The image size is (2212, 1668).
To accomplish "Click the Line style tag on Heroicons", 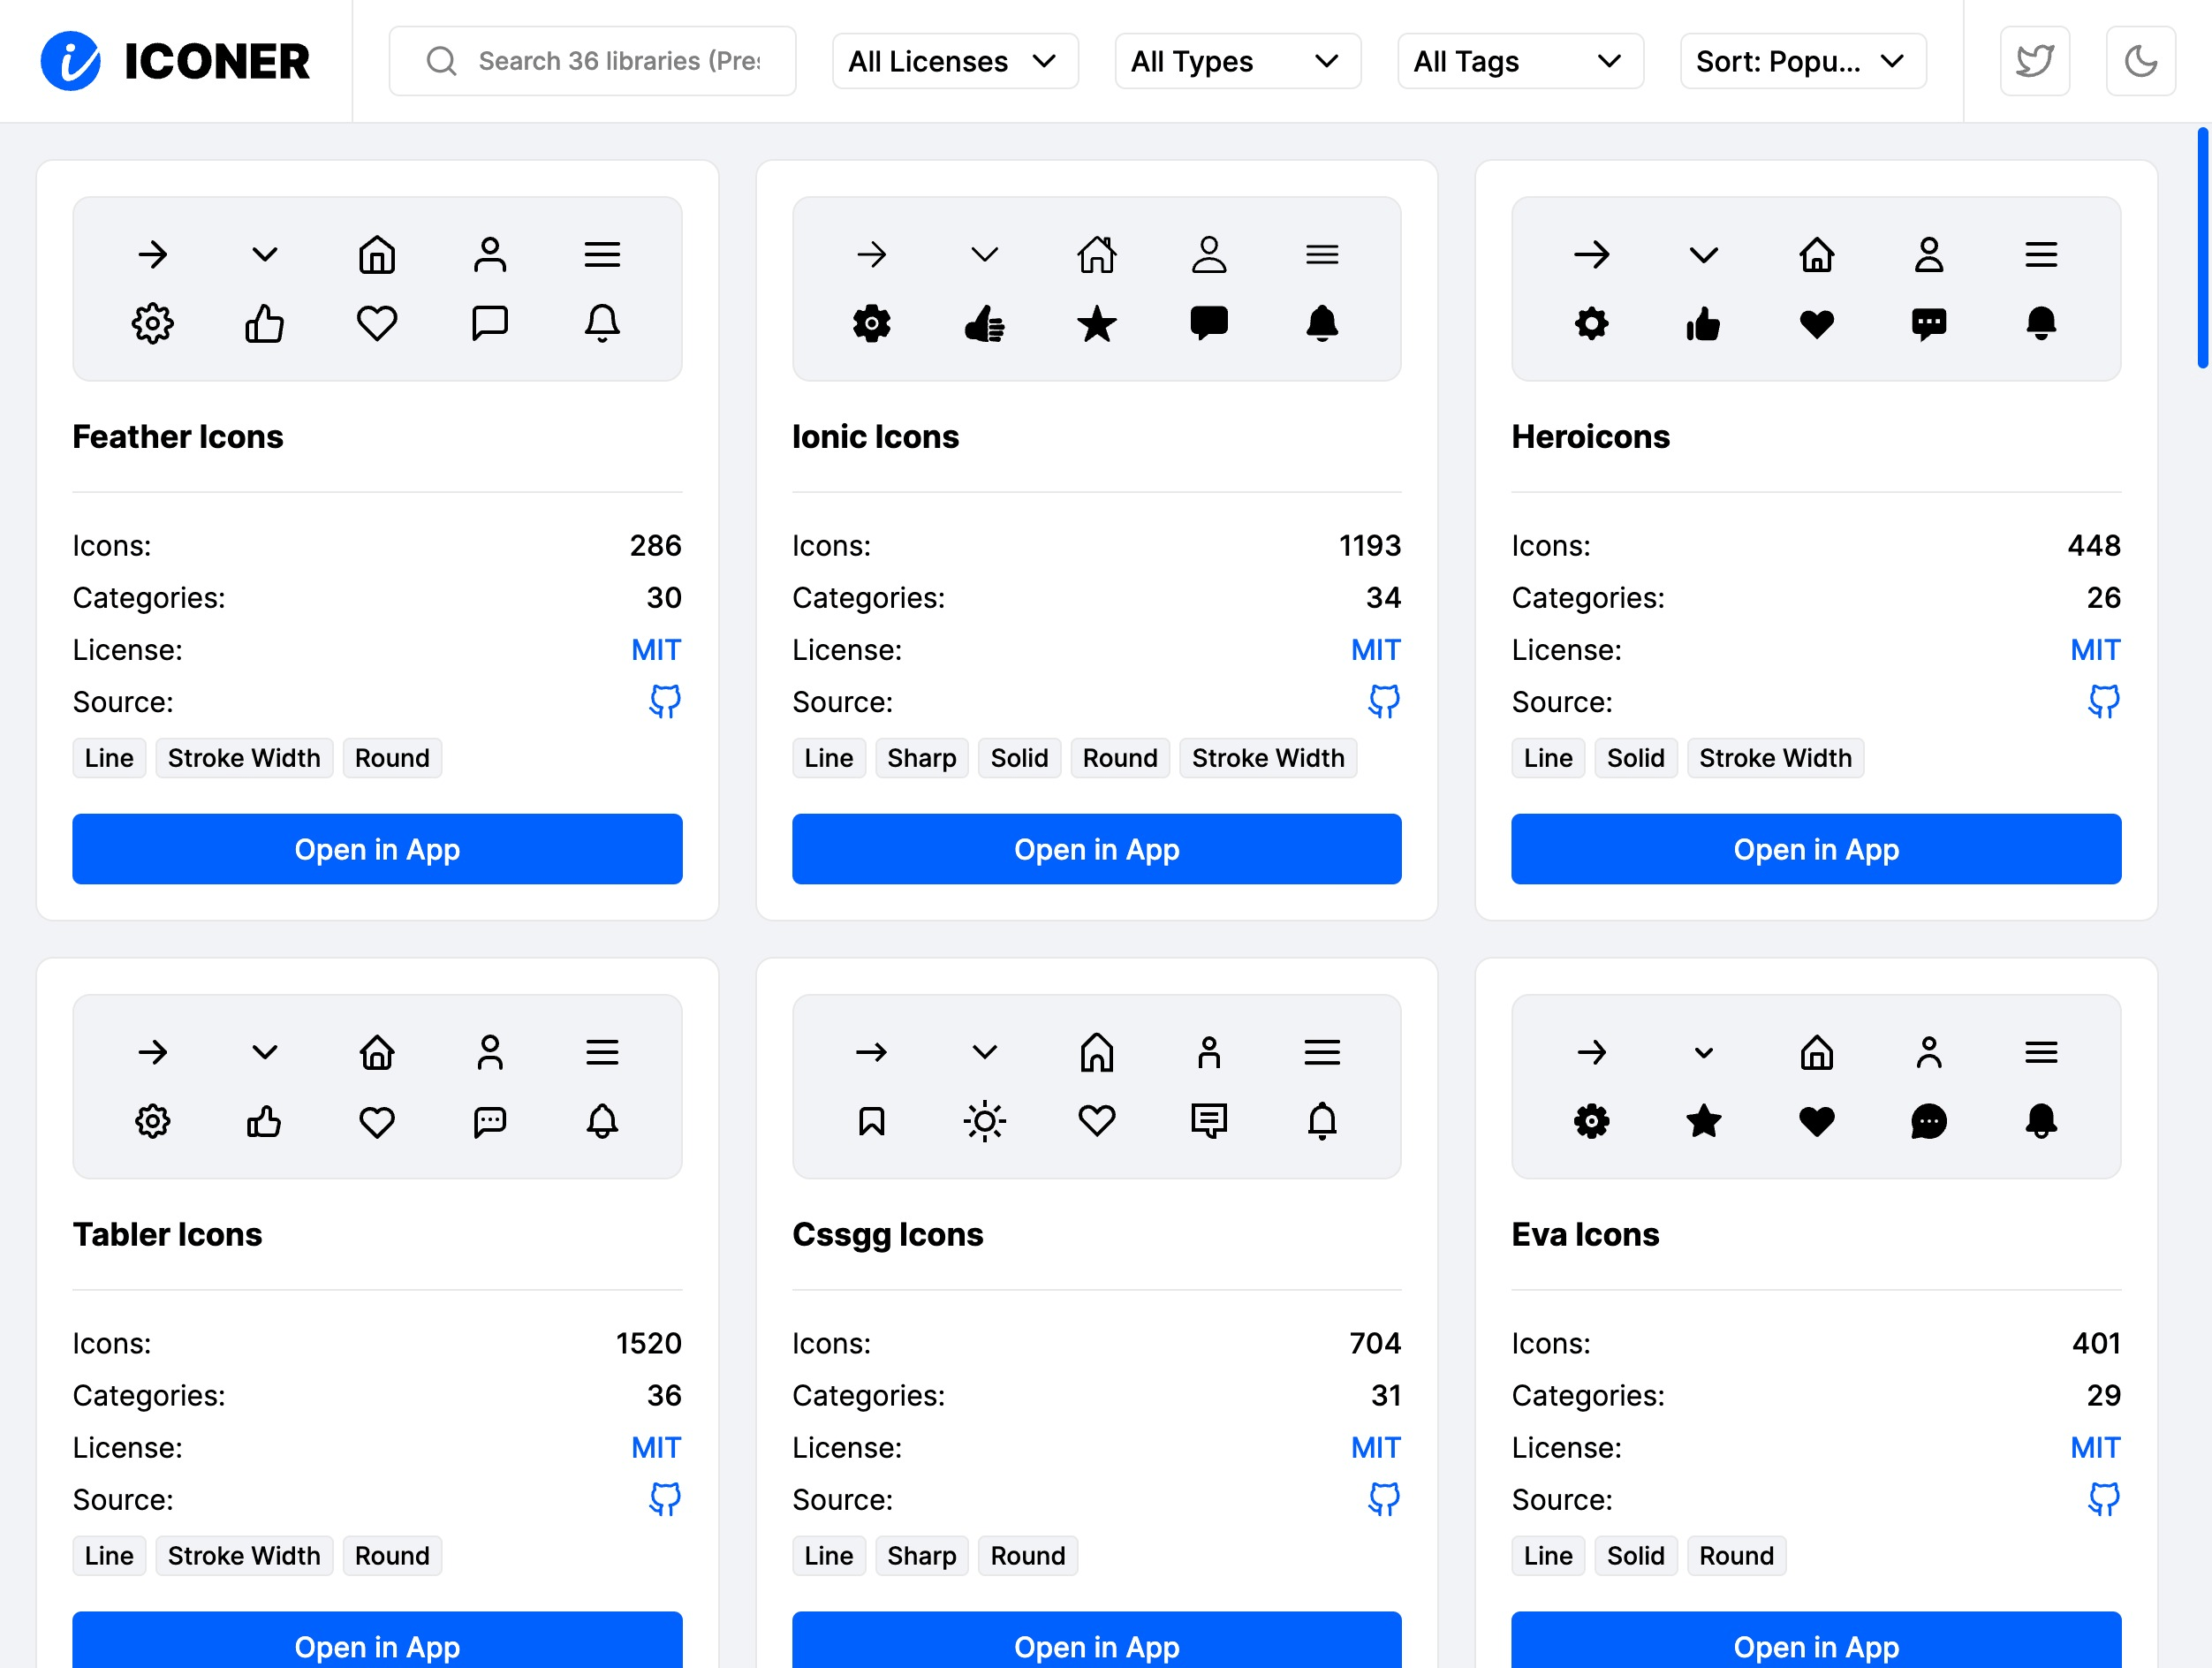I will click(1549, 757).
